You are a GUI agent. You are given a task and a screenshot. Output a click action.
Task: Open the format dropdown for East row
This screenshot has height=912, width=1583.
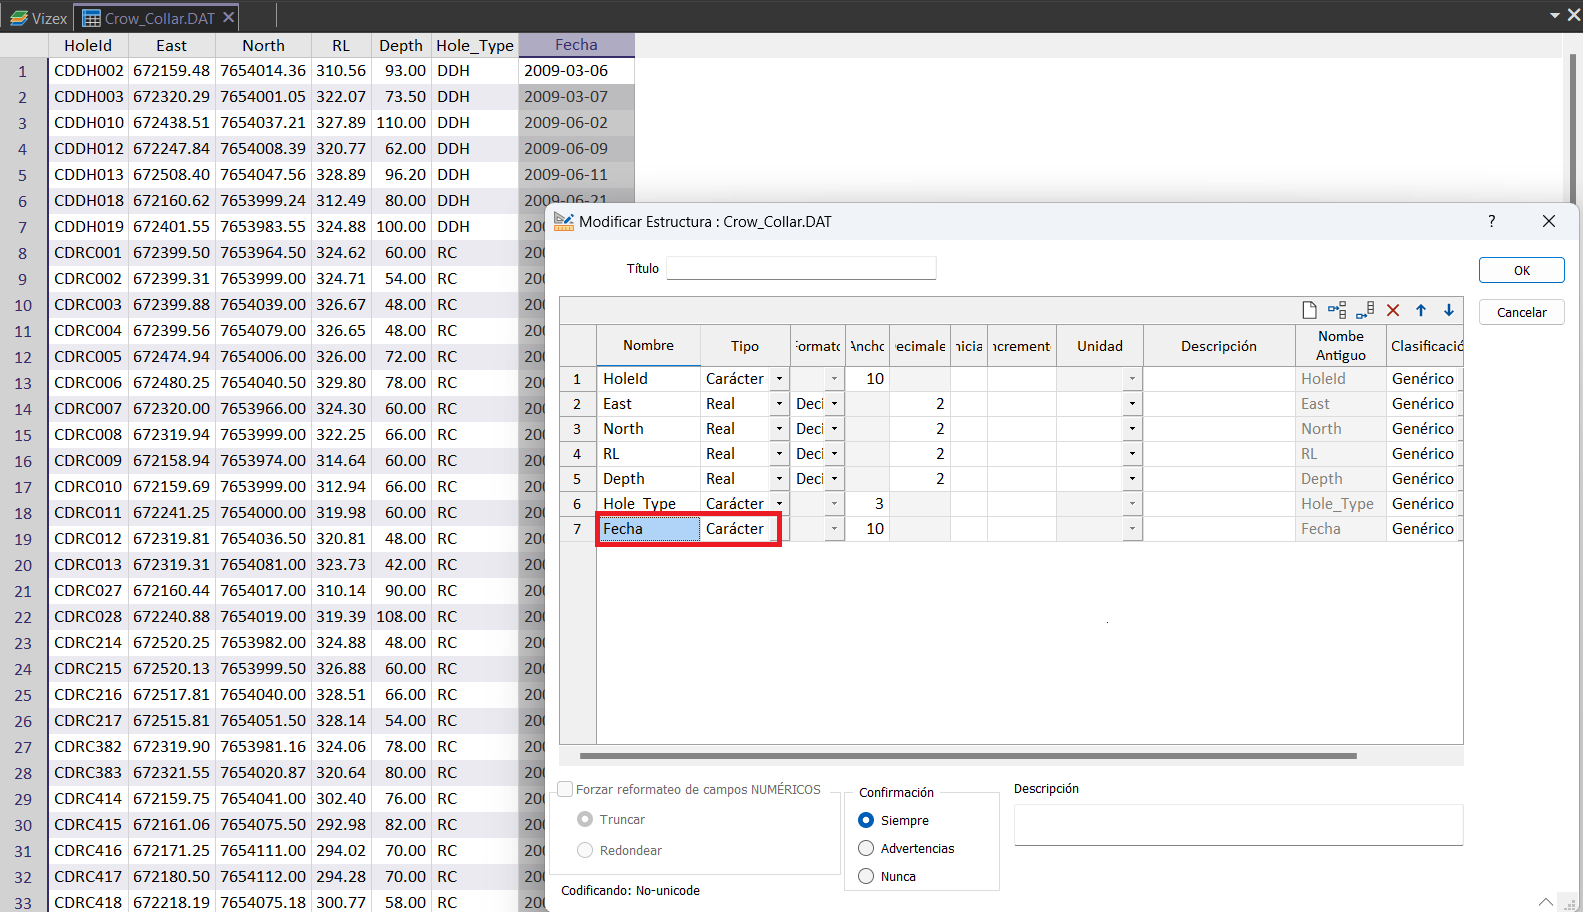834,404
